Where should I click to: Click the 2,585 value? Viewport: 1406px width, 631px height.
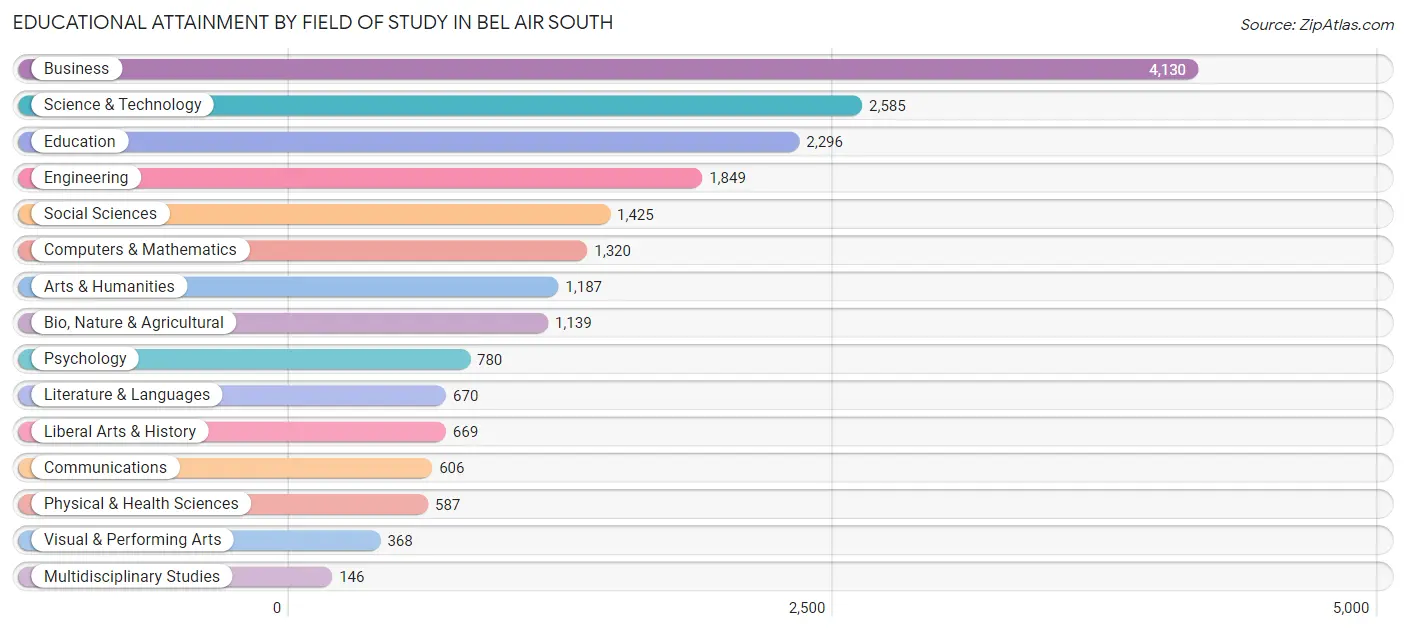pyautogui.click(x=887, y=106)
